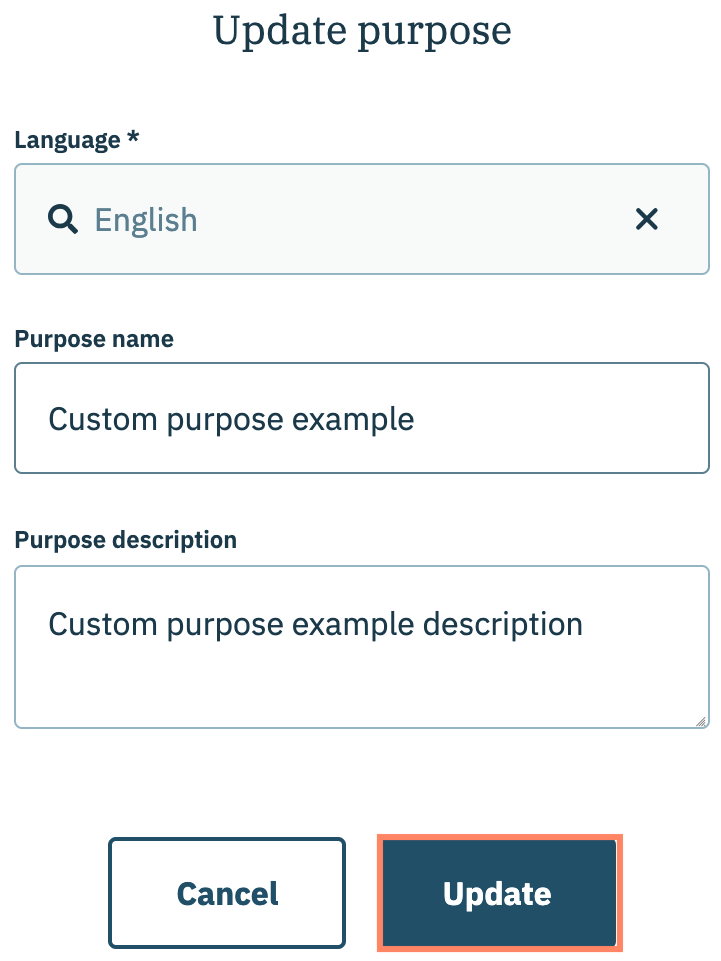Place cursor on 'Custom purpose example description' text

315,624
